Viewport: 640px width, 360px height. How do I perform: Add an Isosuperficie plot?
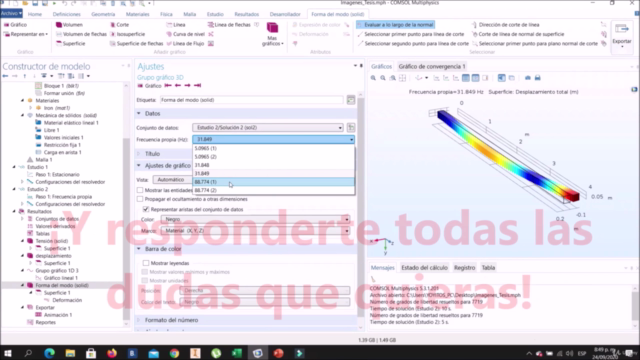tap(127, 34)
